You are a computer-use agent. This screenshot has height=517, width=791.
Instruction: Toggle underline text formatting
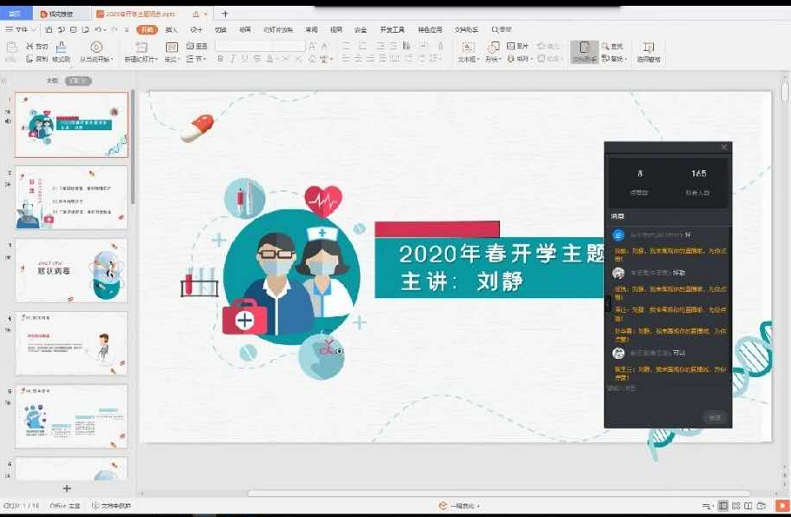246,59
